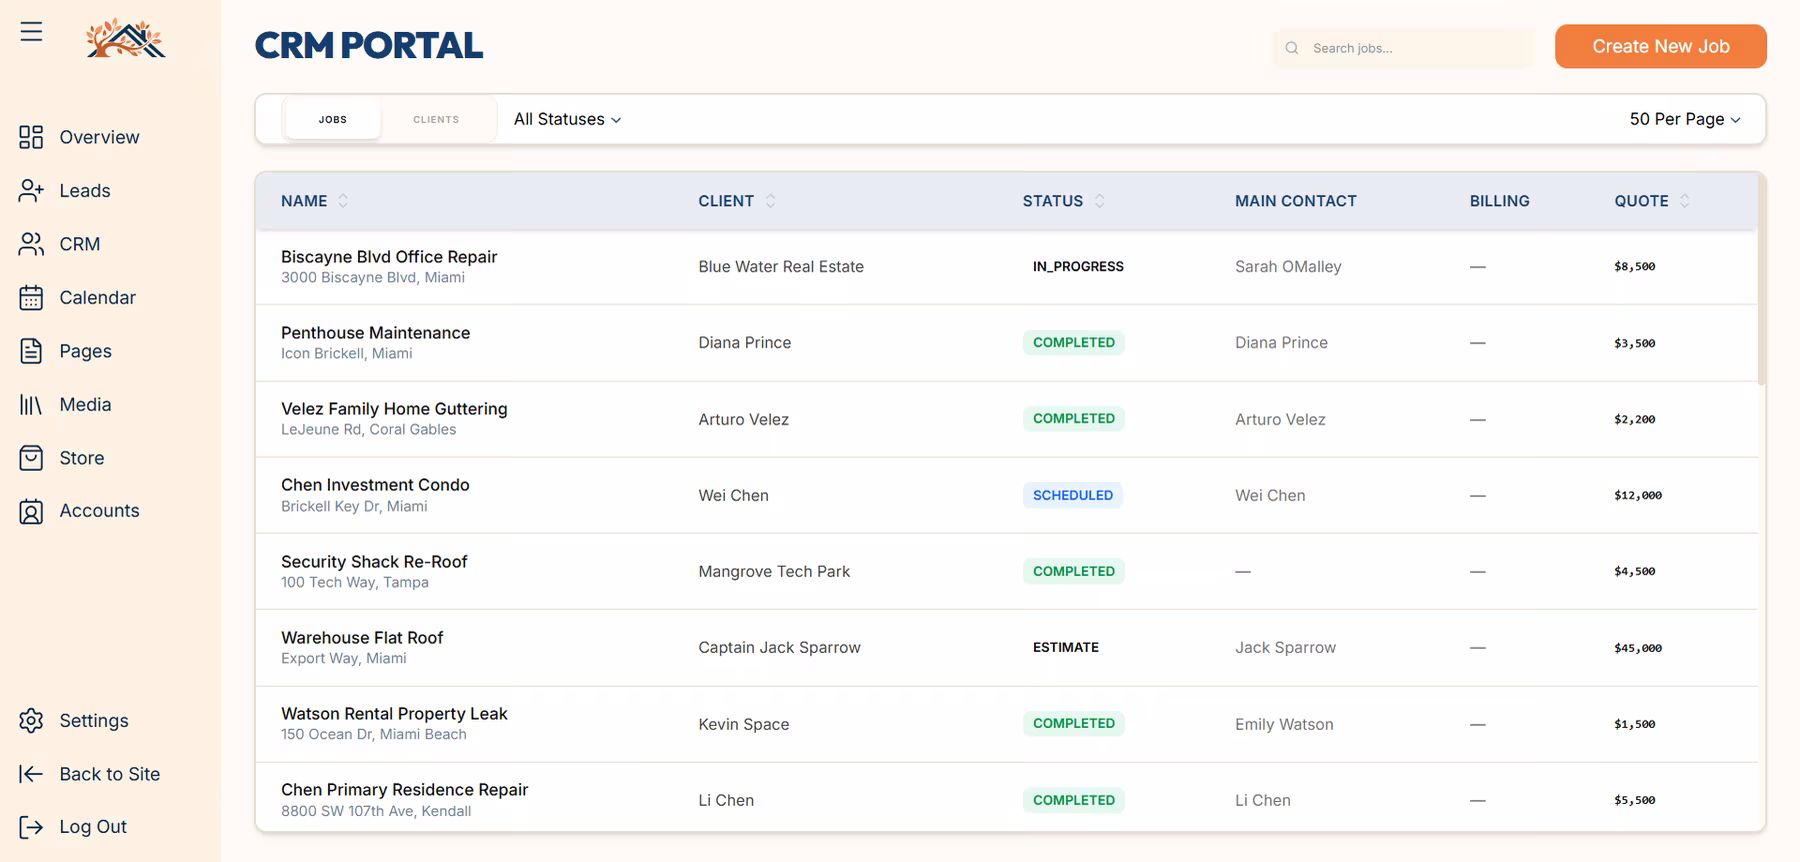Image resolution: width=1800 pixels, height=862 pixels.
Task: Click the Settings gear icon
Action: (31, 720)
